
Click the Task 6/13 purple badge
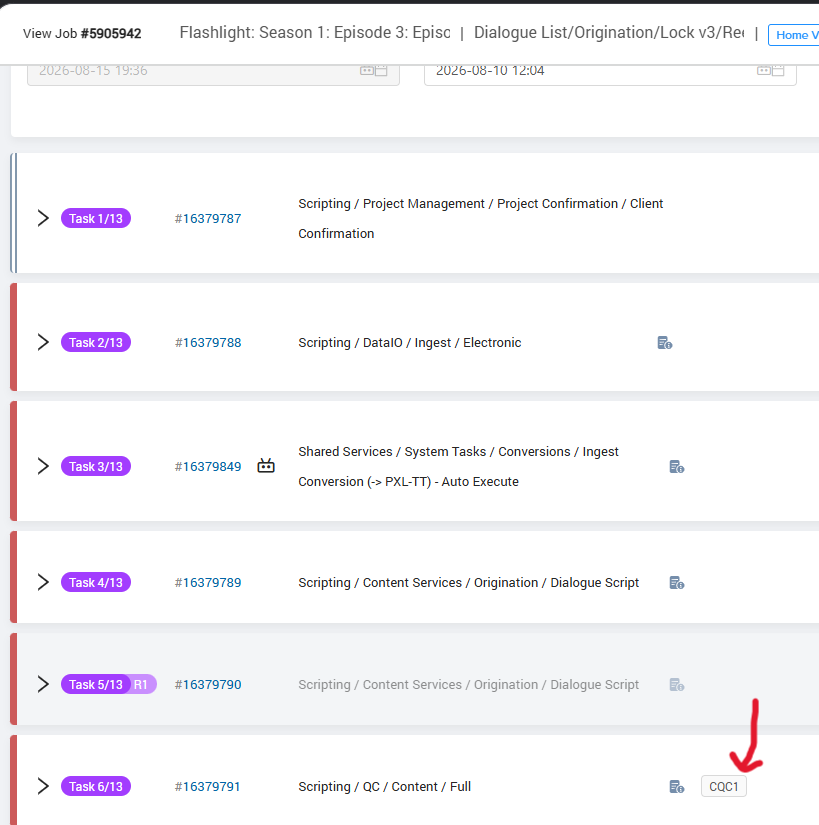[96, 787]
